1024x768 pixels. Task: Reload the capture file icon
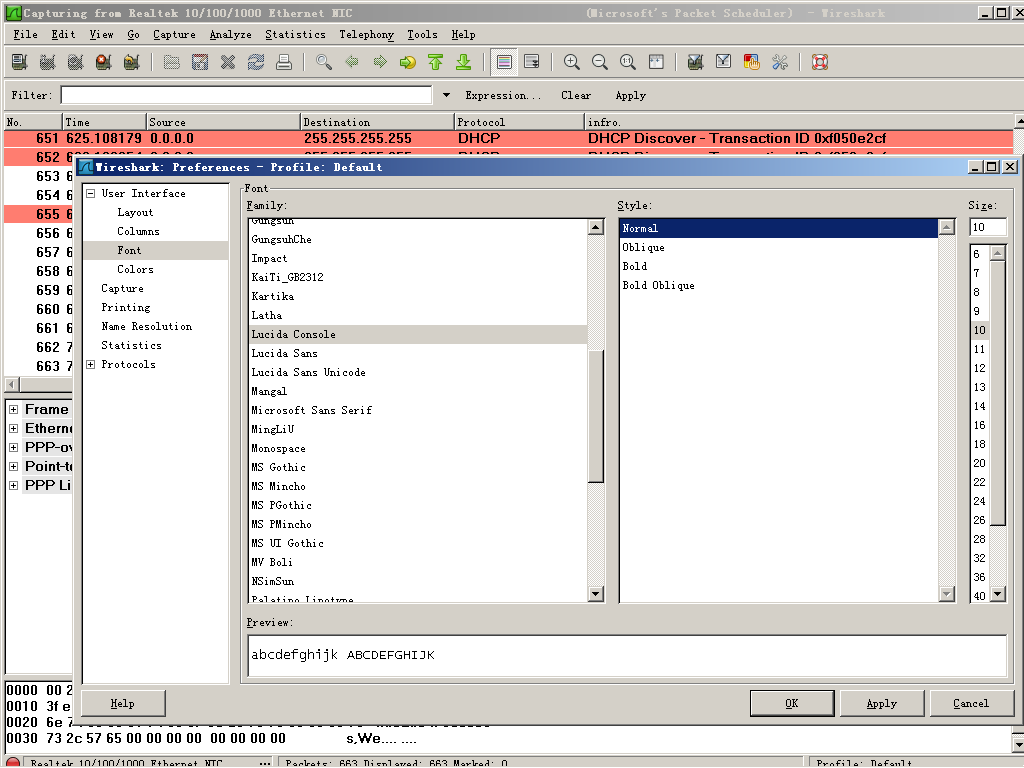256,62
